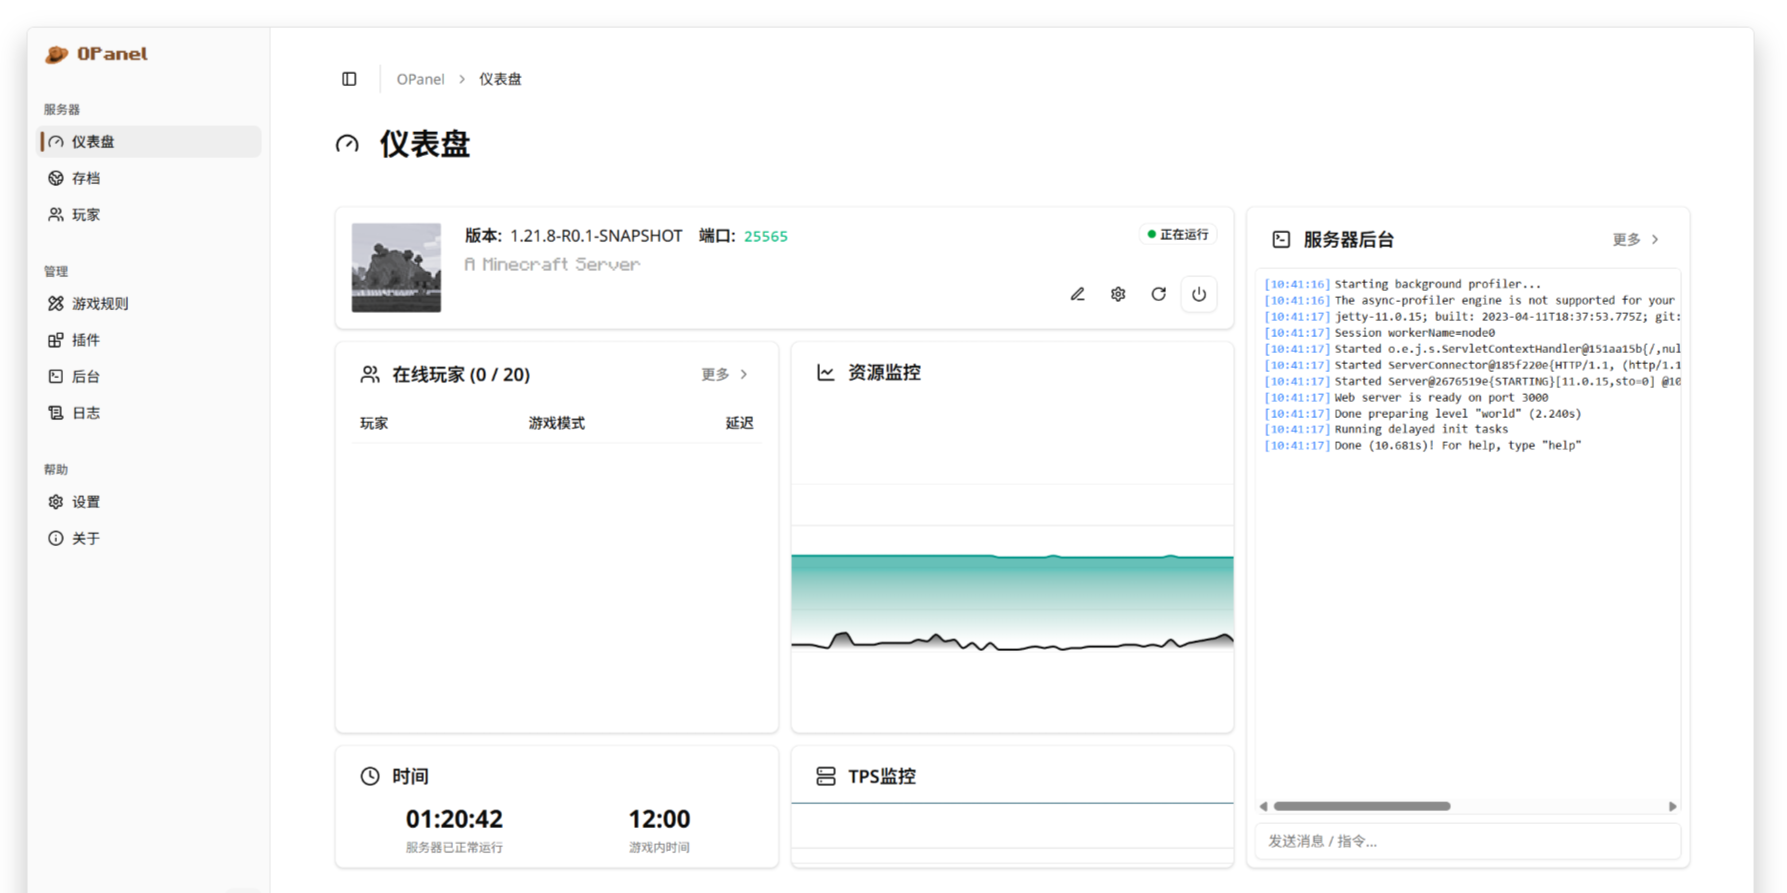
Task: Open 设置 settings in sidebar
Action: tap(86, 502)
